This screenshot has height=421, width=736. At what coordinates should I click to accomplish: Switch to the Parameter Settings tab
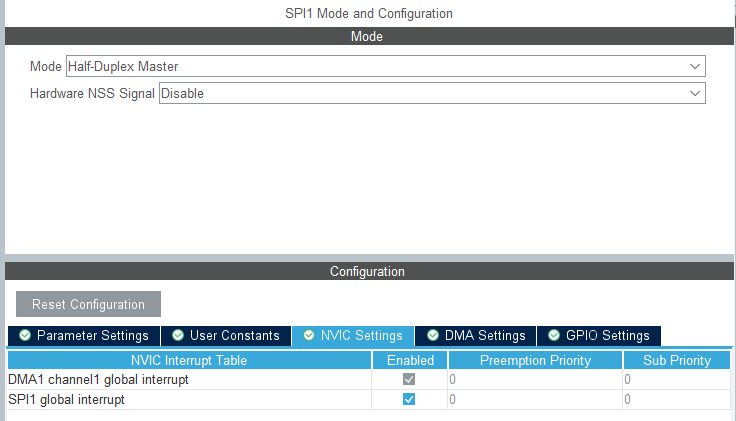[x=92, y=336]
